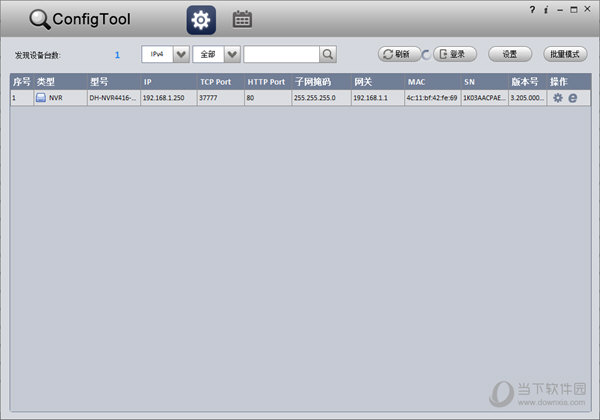Image resolution: width=600 pixels, height=420 pixels.
Task: Click the 192.168.1.1 gateway cell
Action: coord(378,98)
